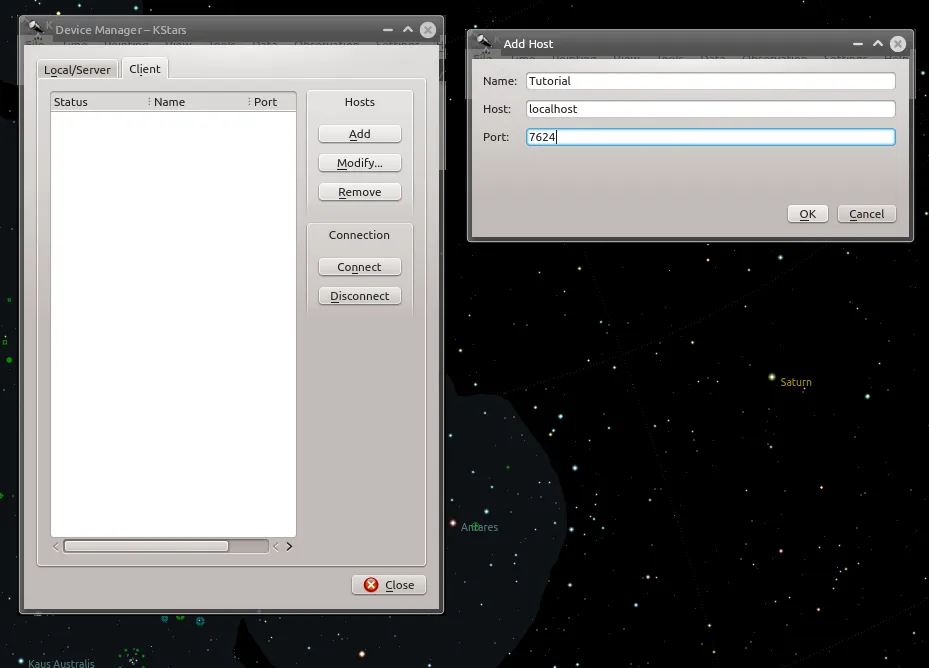929x668 pixels.
Task: Close the Device Manager with the Close button
Action: (389, 585)
